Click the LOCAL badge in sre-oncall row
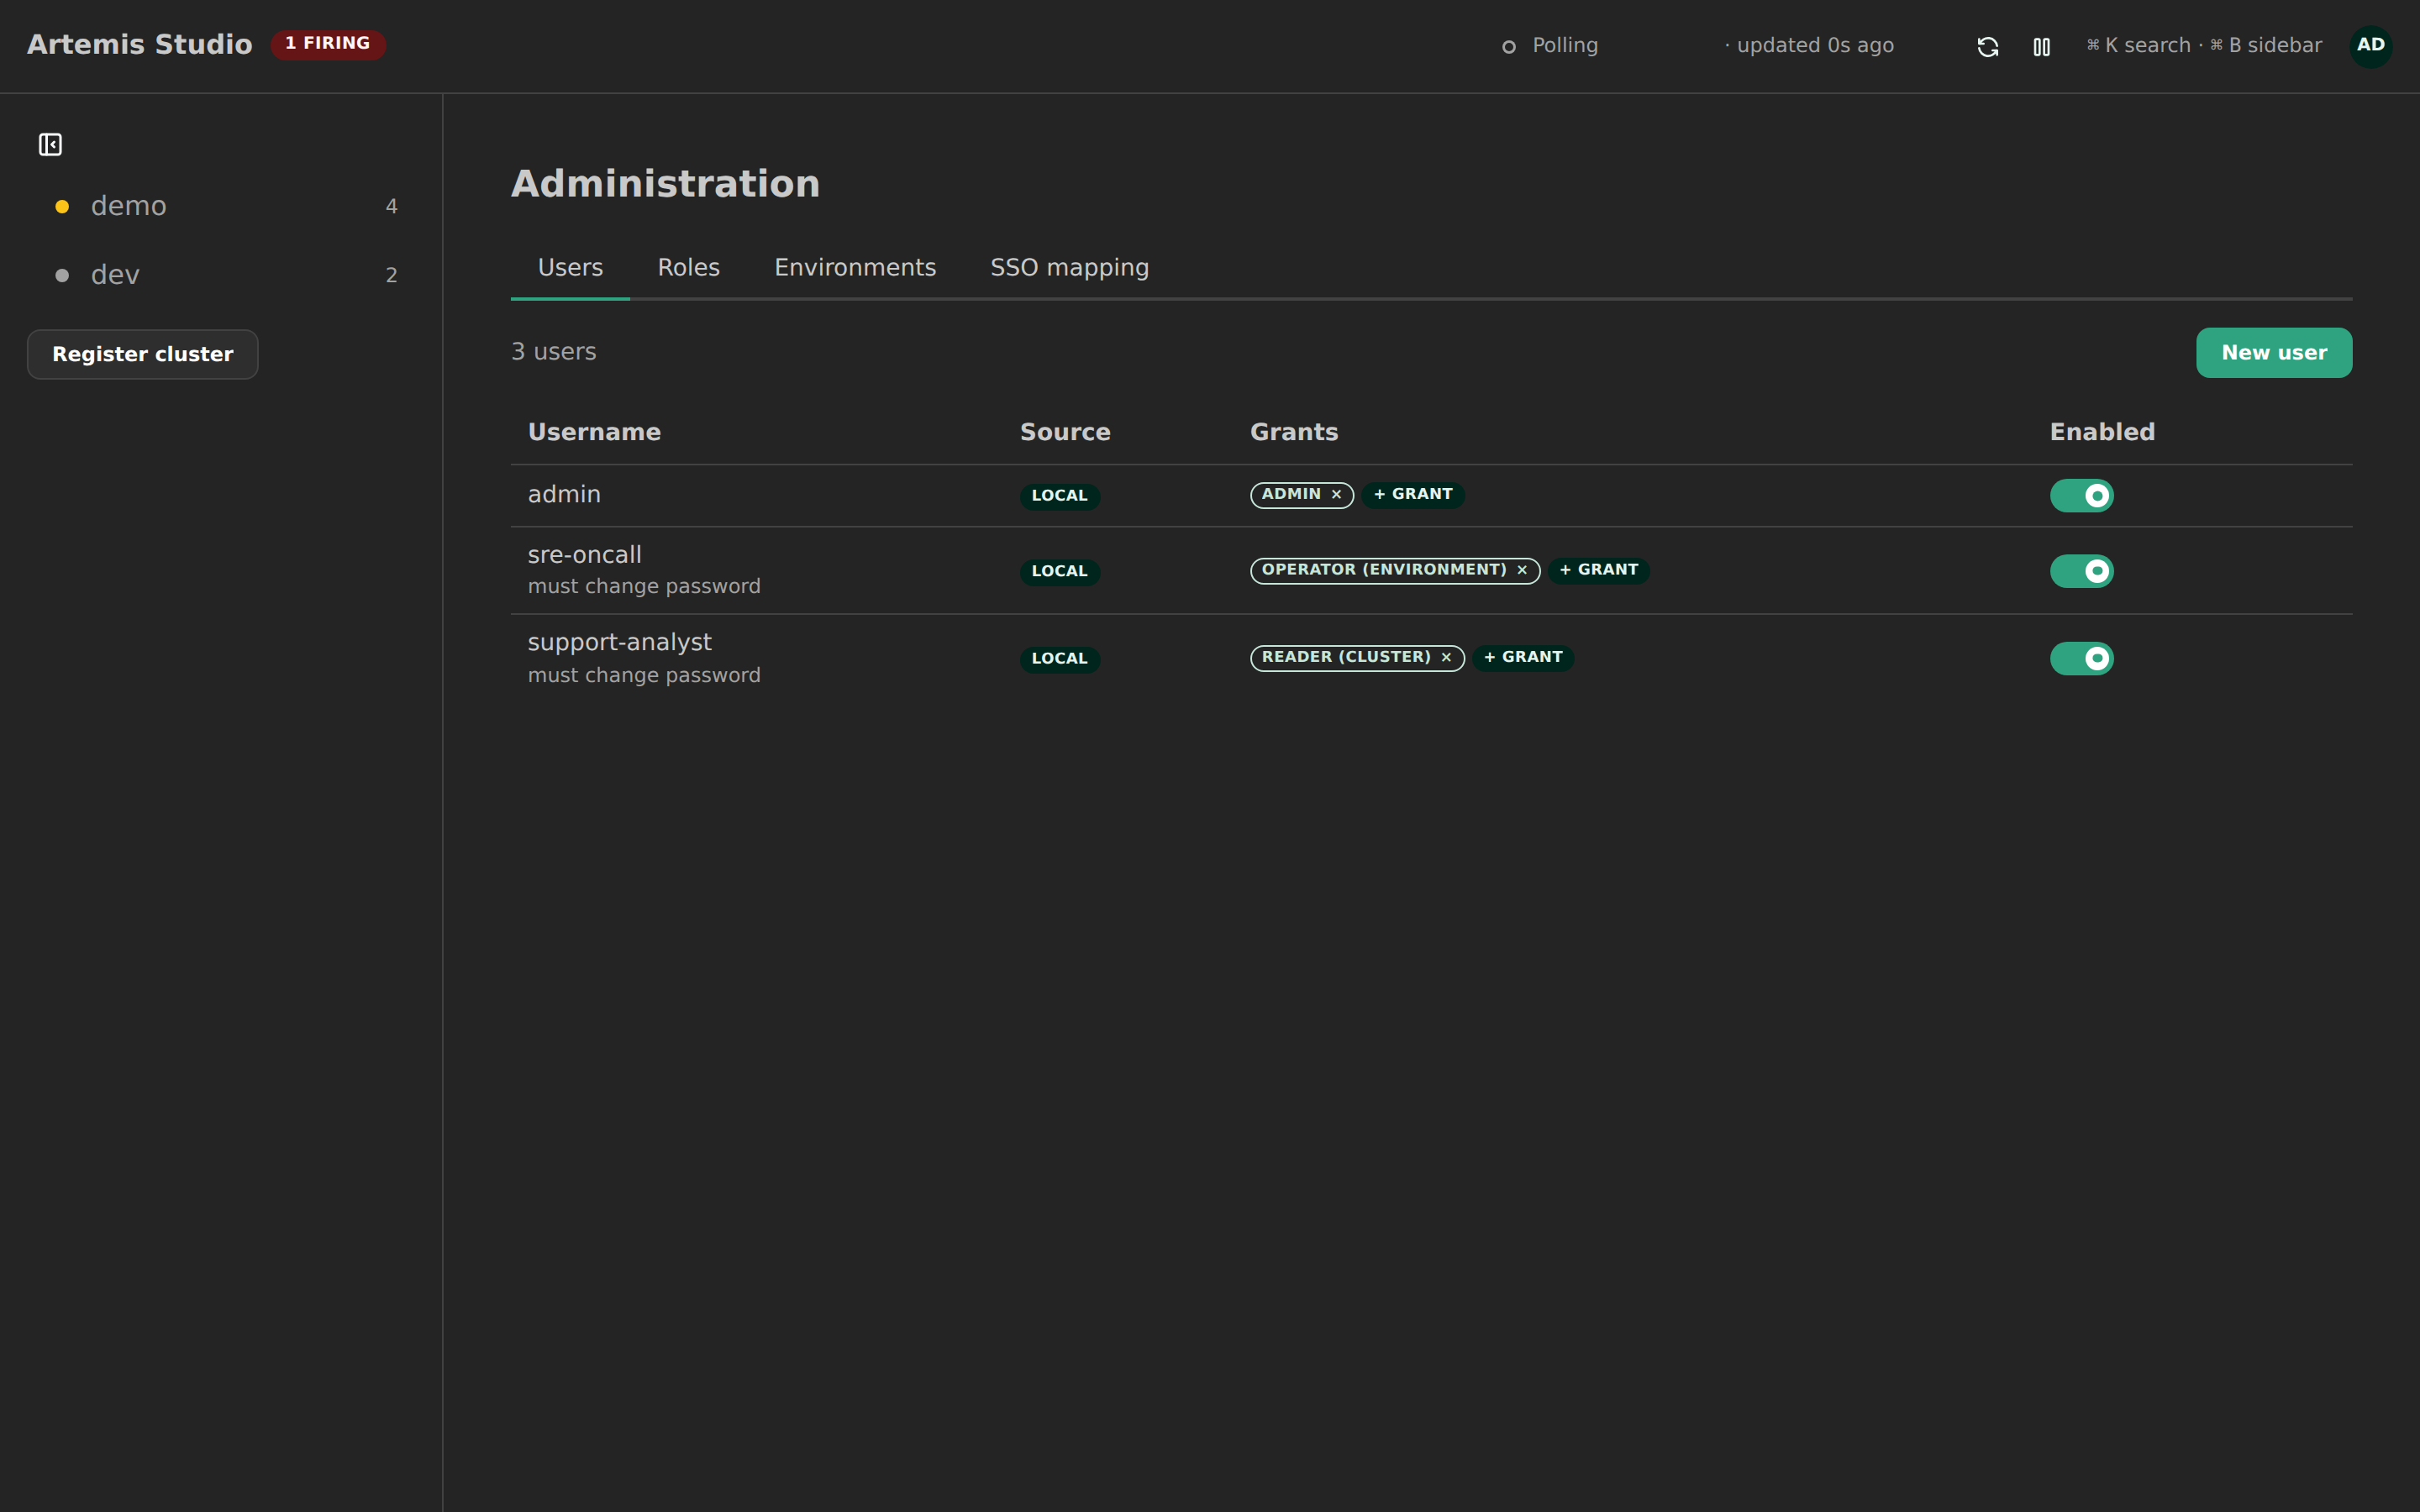 coord(1059,571)
